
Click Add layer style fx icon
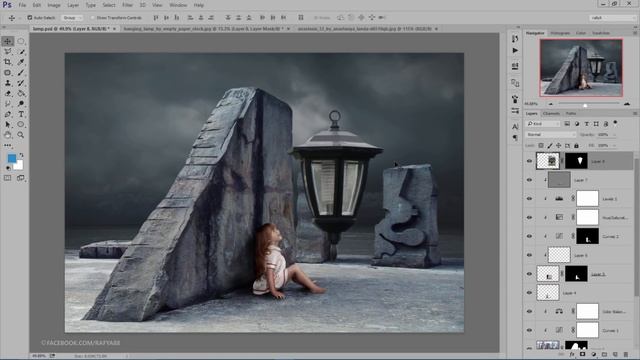click(572, 354)
